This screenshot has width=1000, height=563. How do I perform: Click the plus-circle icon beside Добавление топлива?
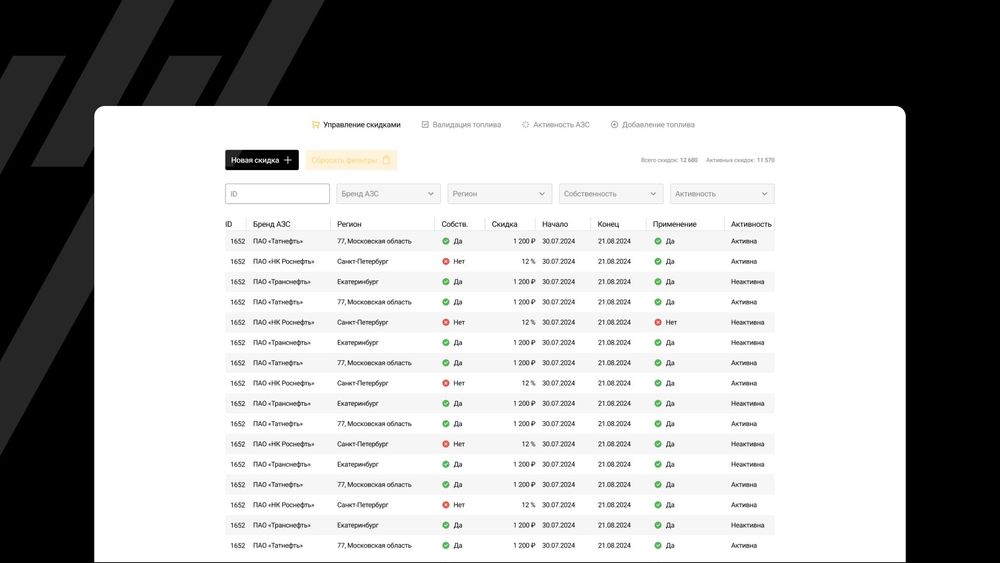pos(614,125)
